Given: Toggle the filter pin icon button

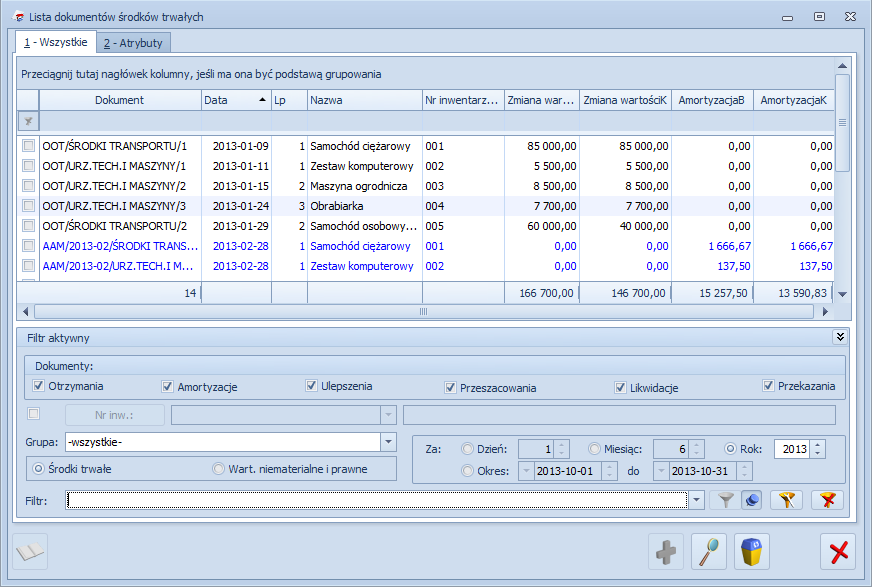Looking at the screenshot, I should pos(751,500).
